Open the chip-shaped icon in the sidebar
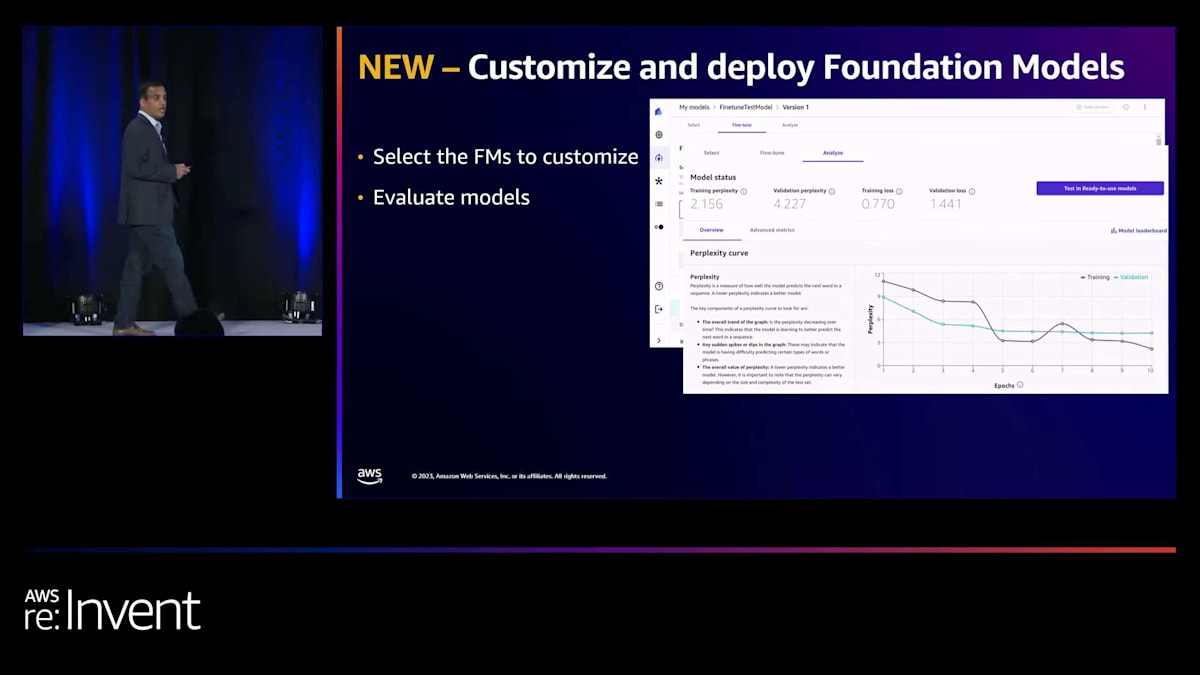This screenshot has height=675, width=1200. click(x=658, y=135)
